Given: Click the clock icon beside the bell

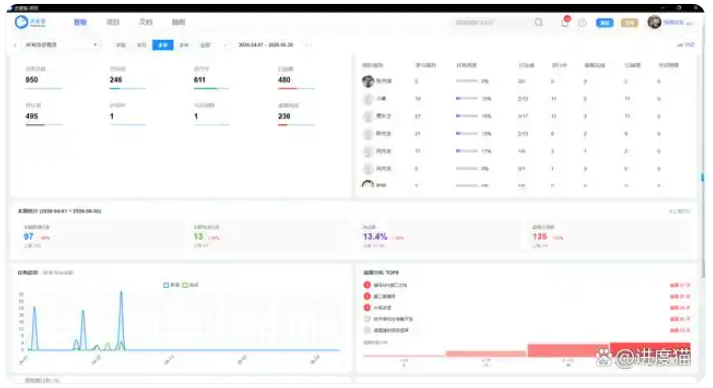Looking at the screenshot, I should 582,23.
